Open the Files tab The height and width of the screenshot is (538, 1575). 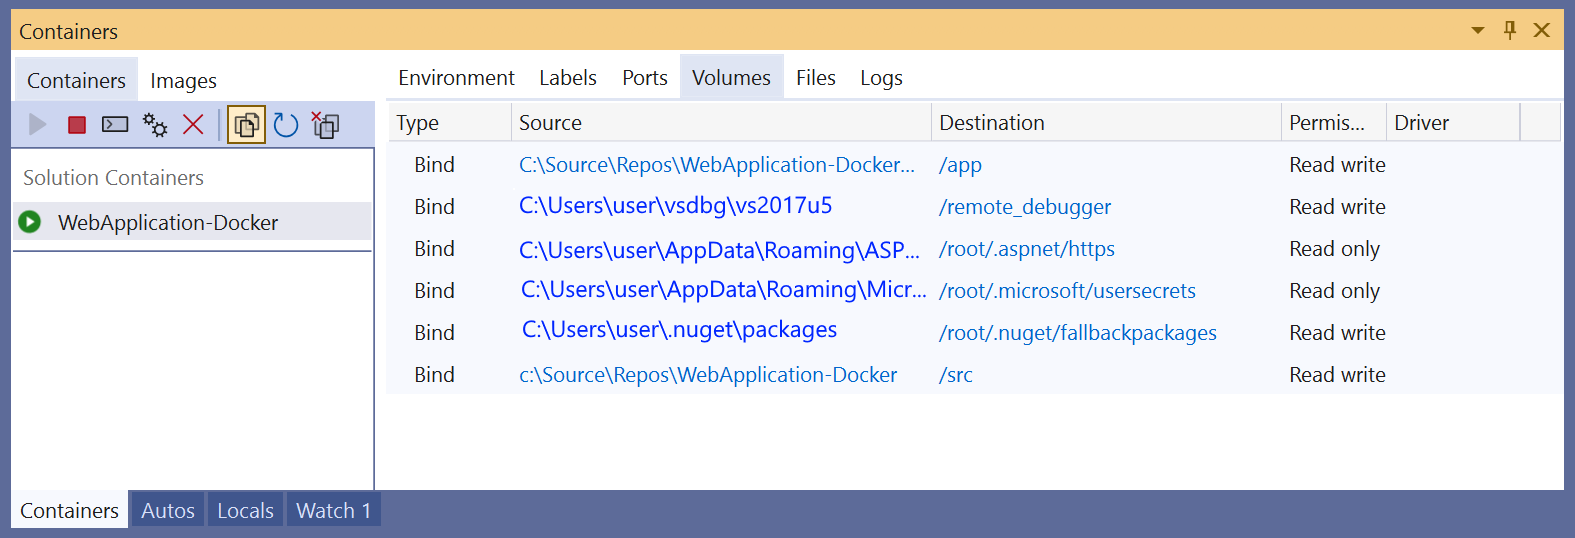816,77
